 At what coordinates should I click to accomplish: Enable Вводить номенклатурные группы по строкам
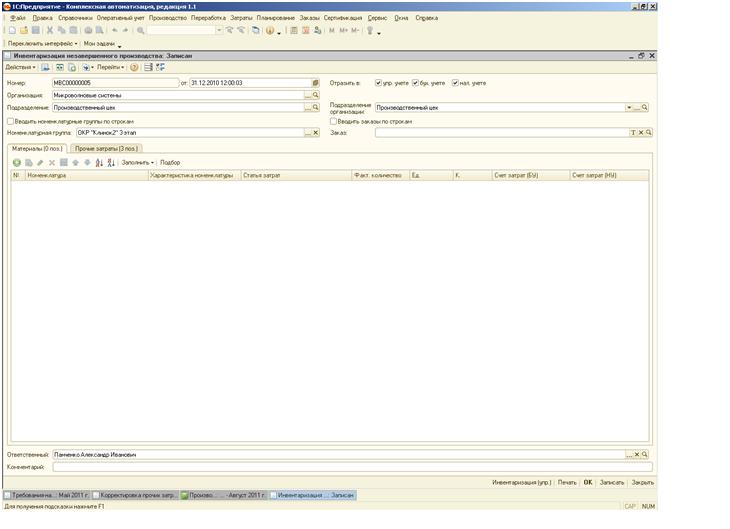(x=10, y=121)
